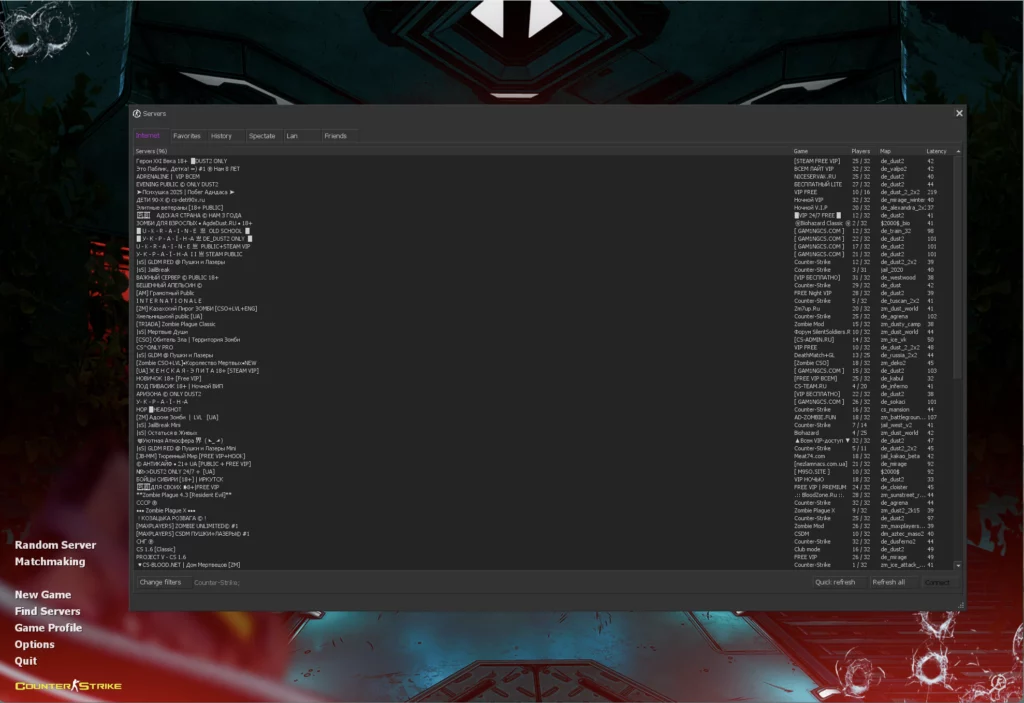Sort by the Game column header
Viewport: 1024px width, 703px height.
tap(820, 152)
